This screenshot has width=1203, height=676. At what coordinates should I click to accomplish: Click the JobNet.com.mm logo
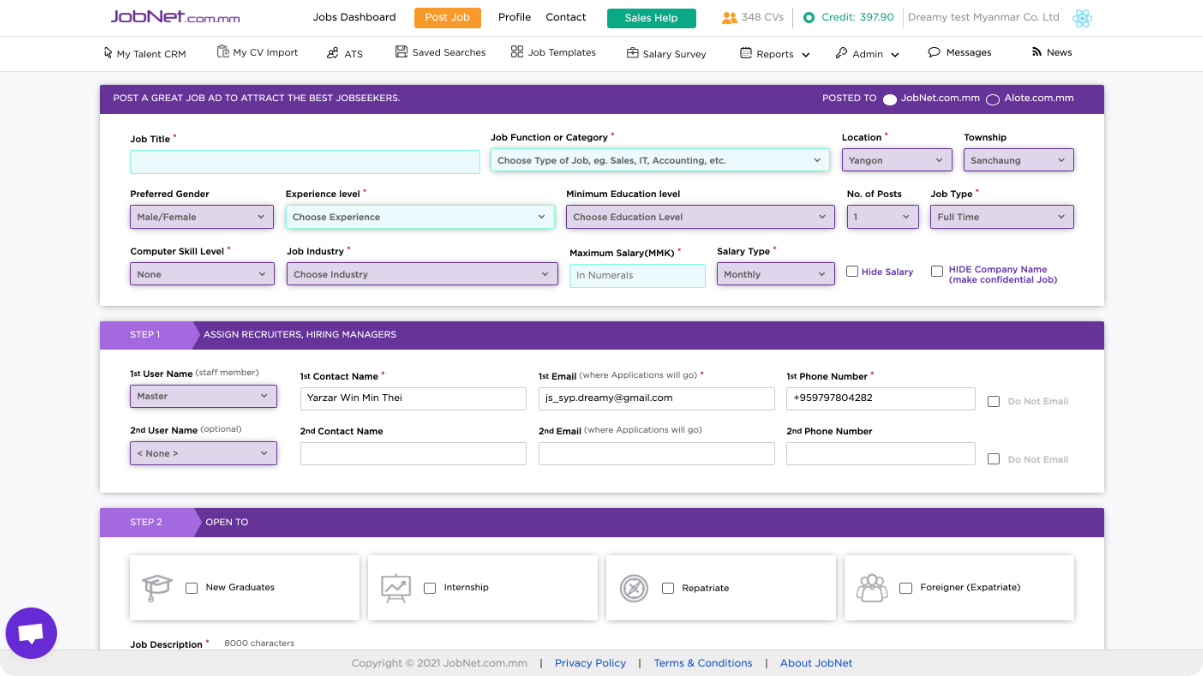point(175,17)
